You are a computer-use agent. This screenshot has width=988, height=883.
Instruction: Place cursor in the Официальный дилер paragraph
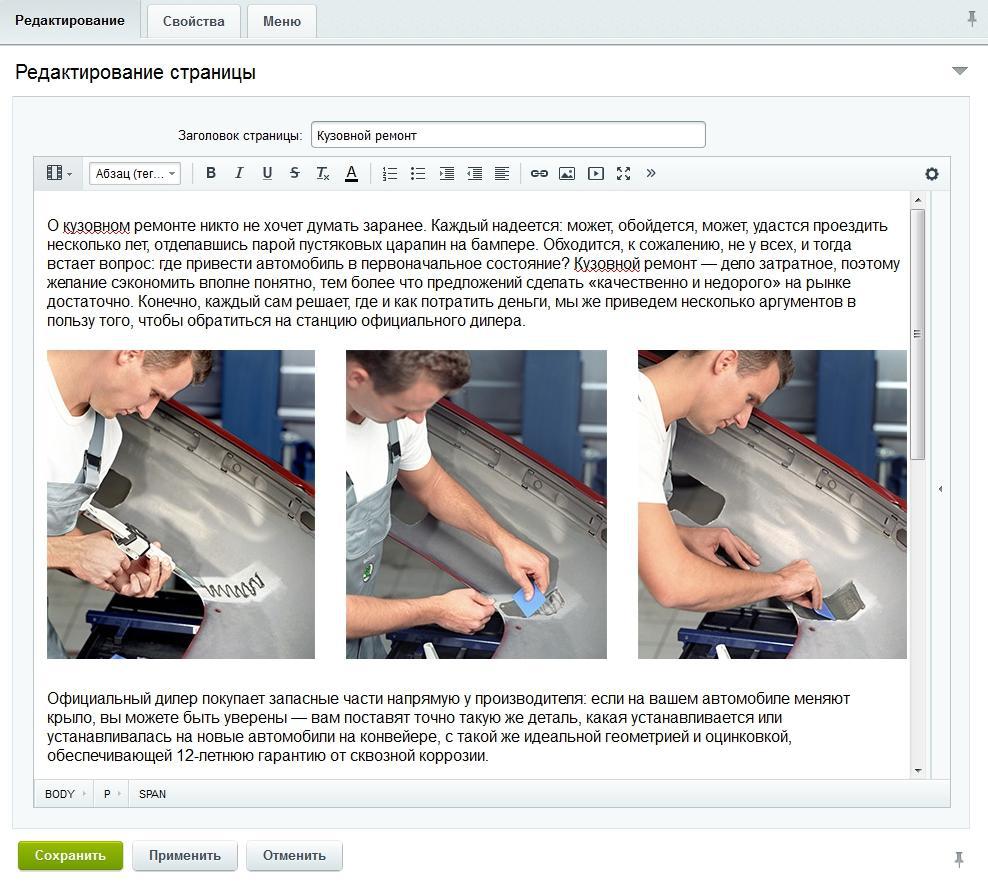click(x=448, y=727)
